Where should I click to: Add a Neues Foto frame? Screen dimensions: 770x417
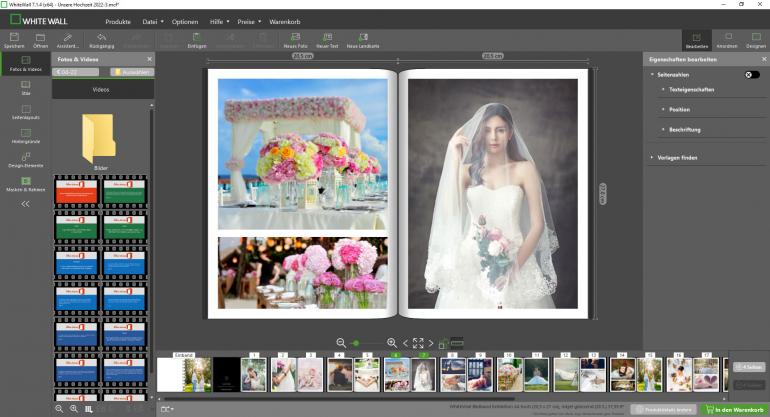point(295,40)
